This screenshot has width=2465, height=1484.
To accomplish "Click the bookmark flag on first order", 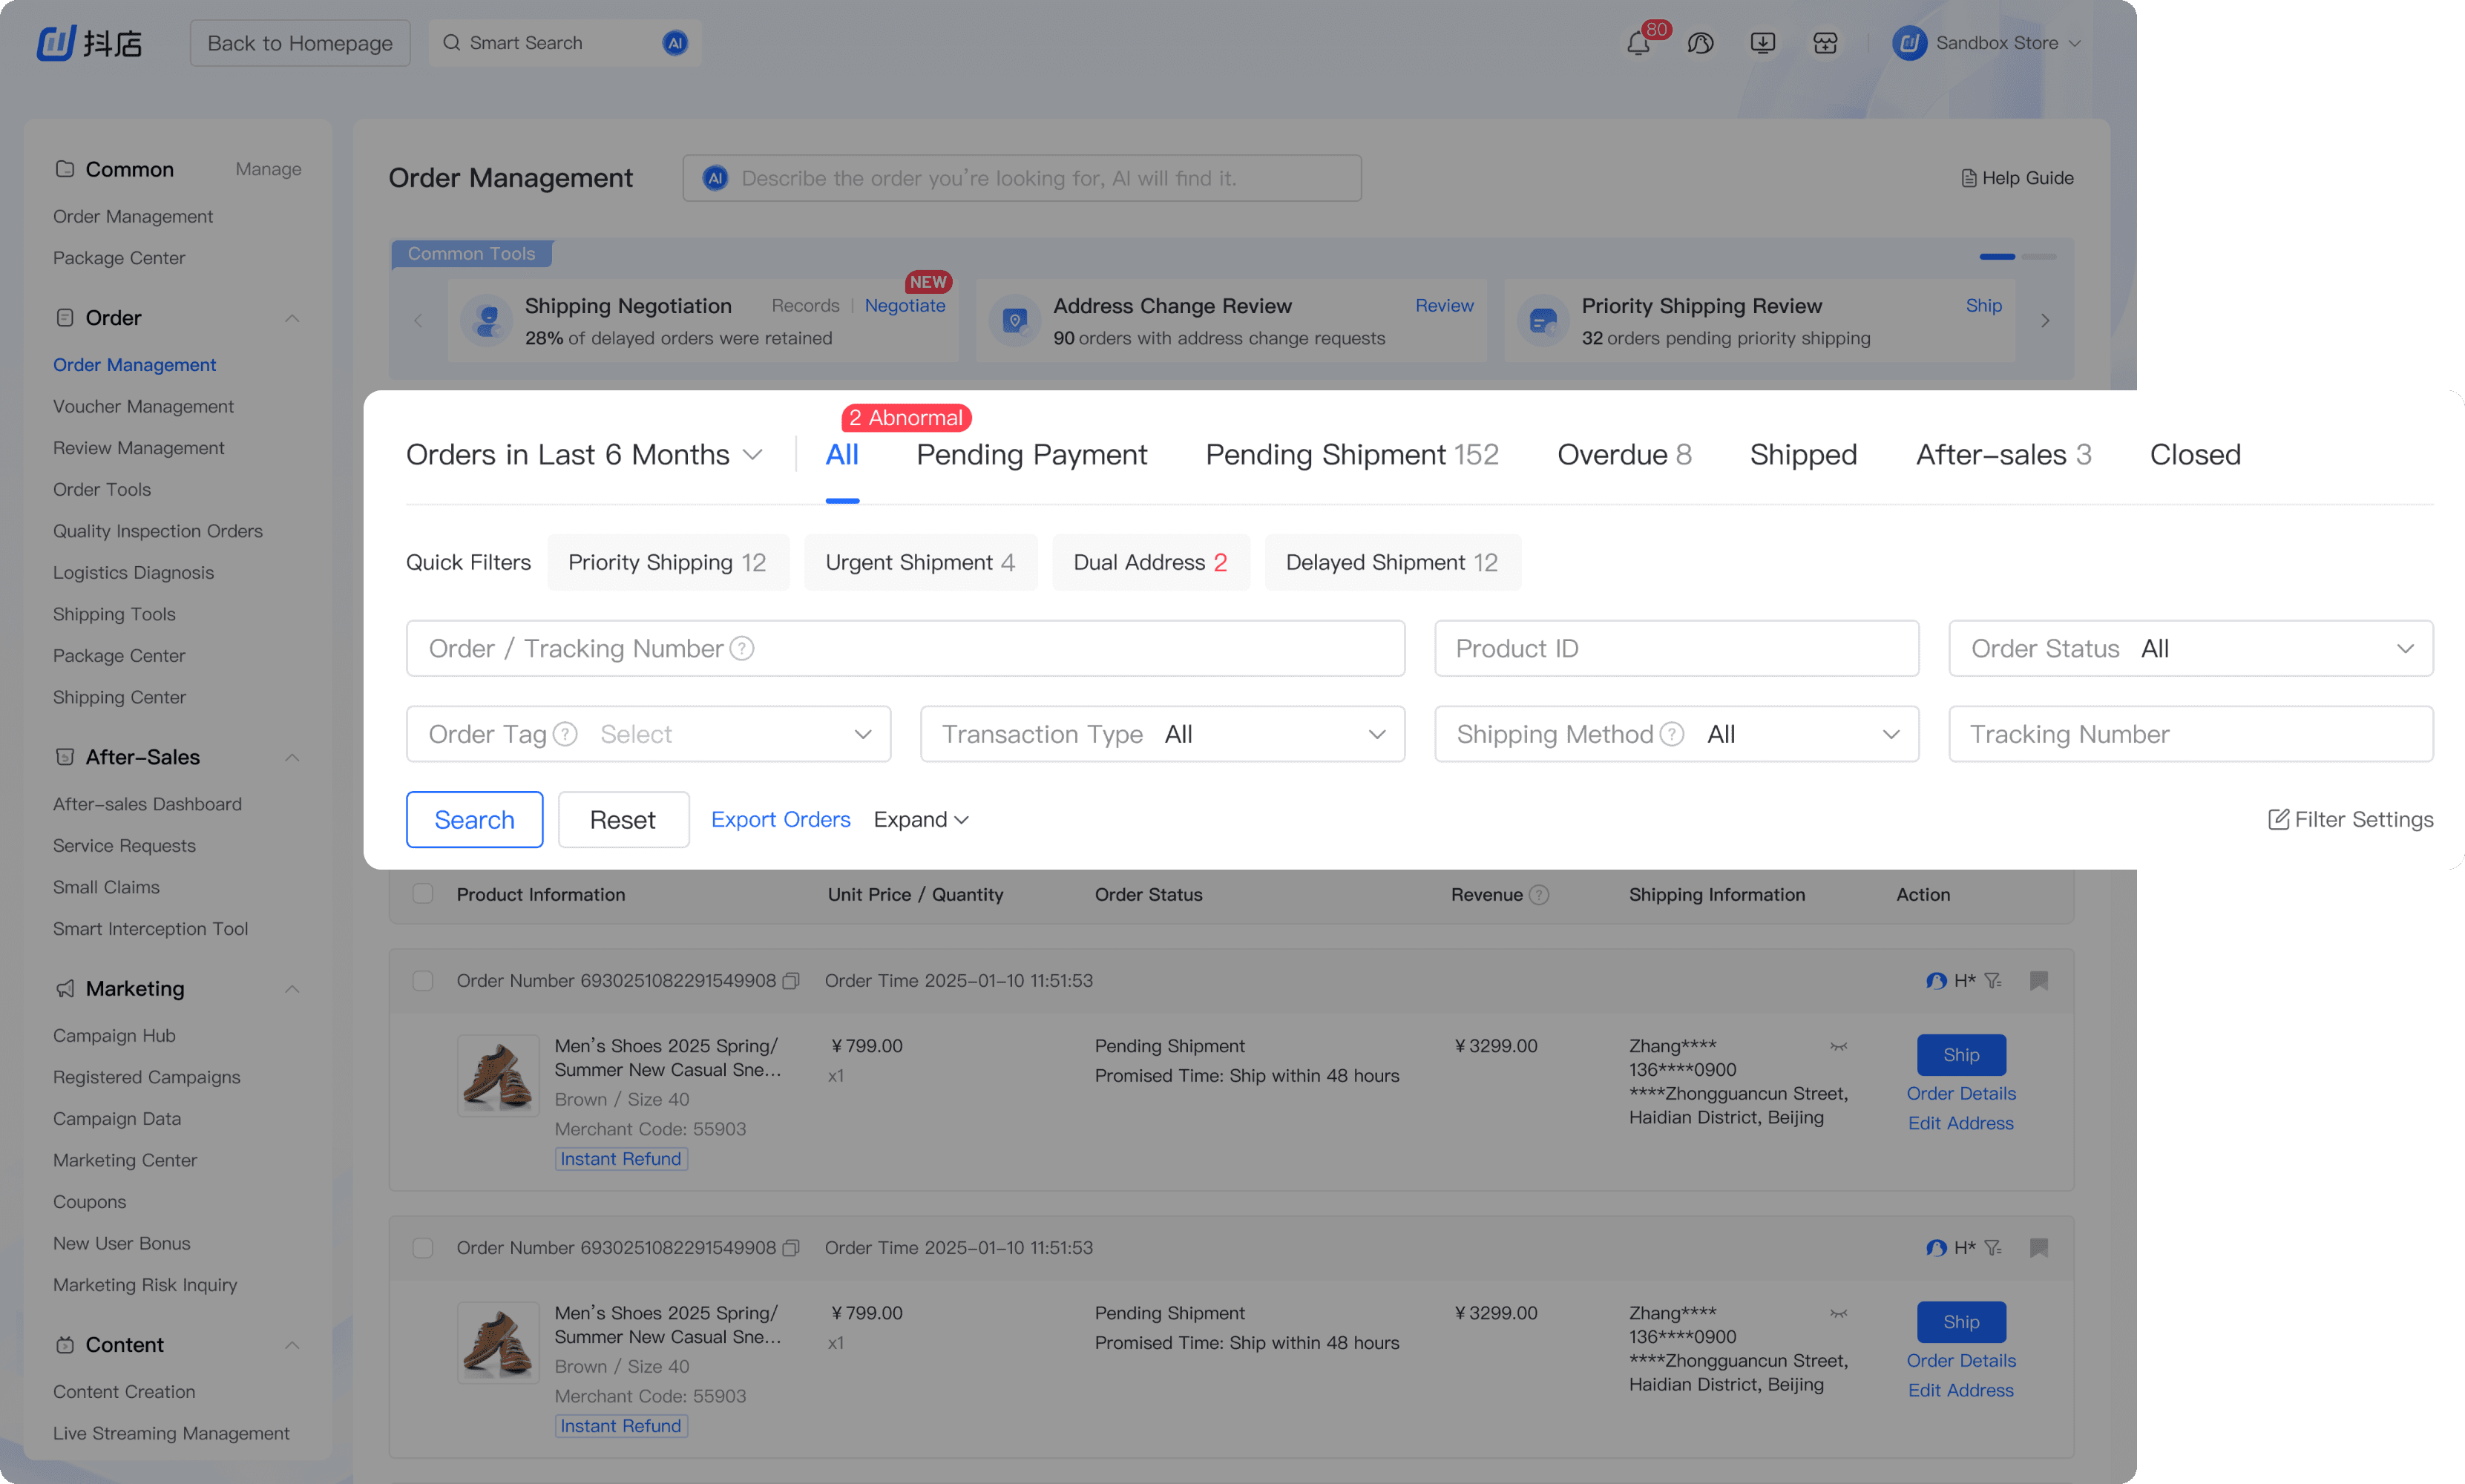I will 2038,981.
